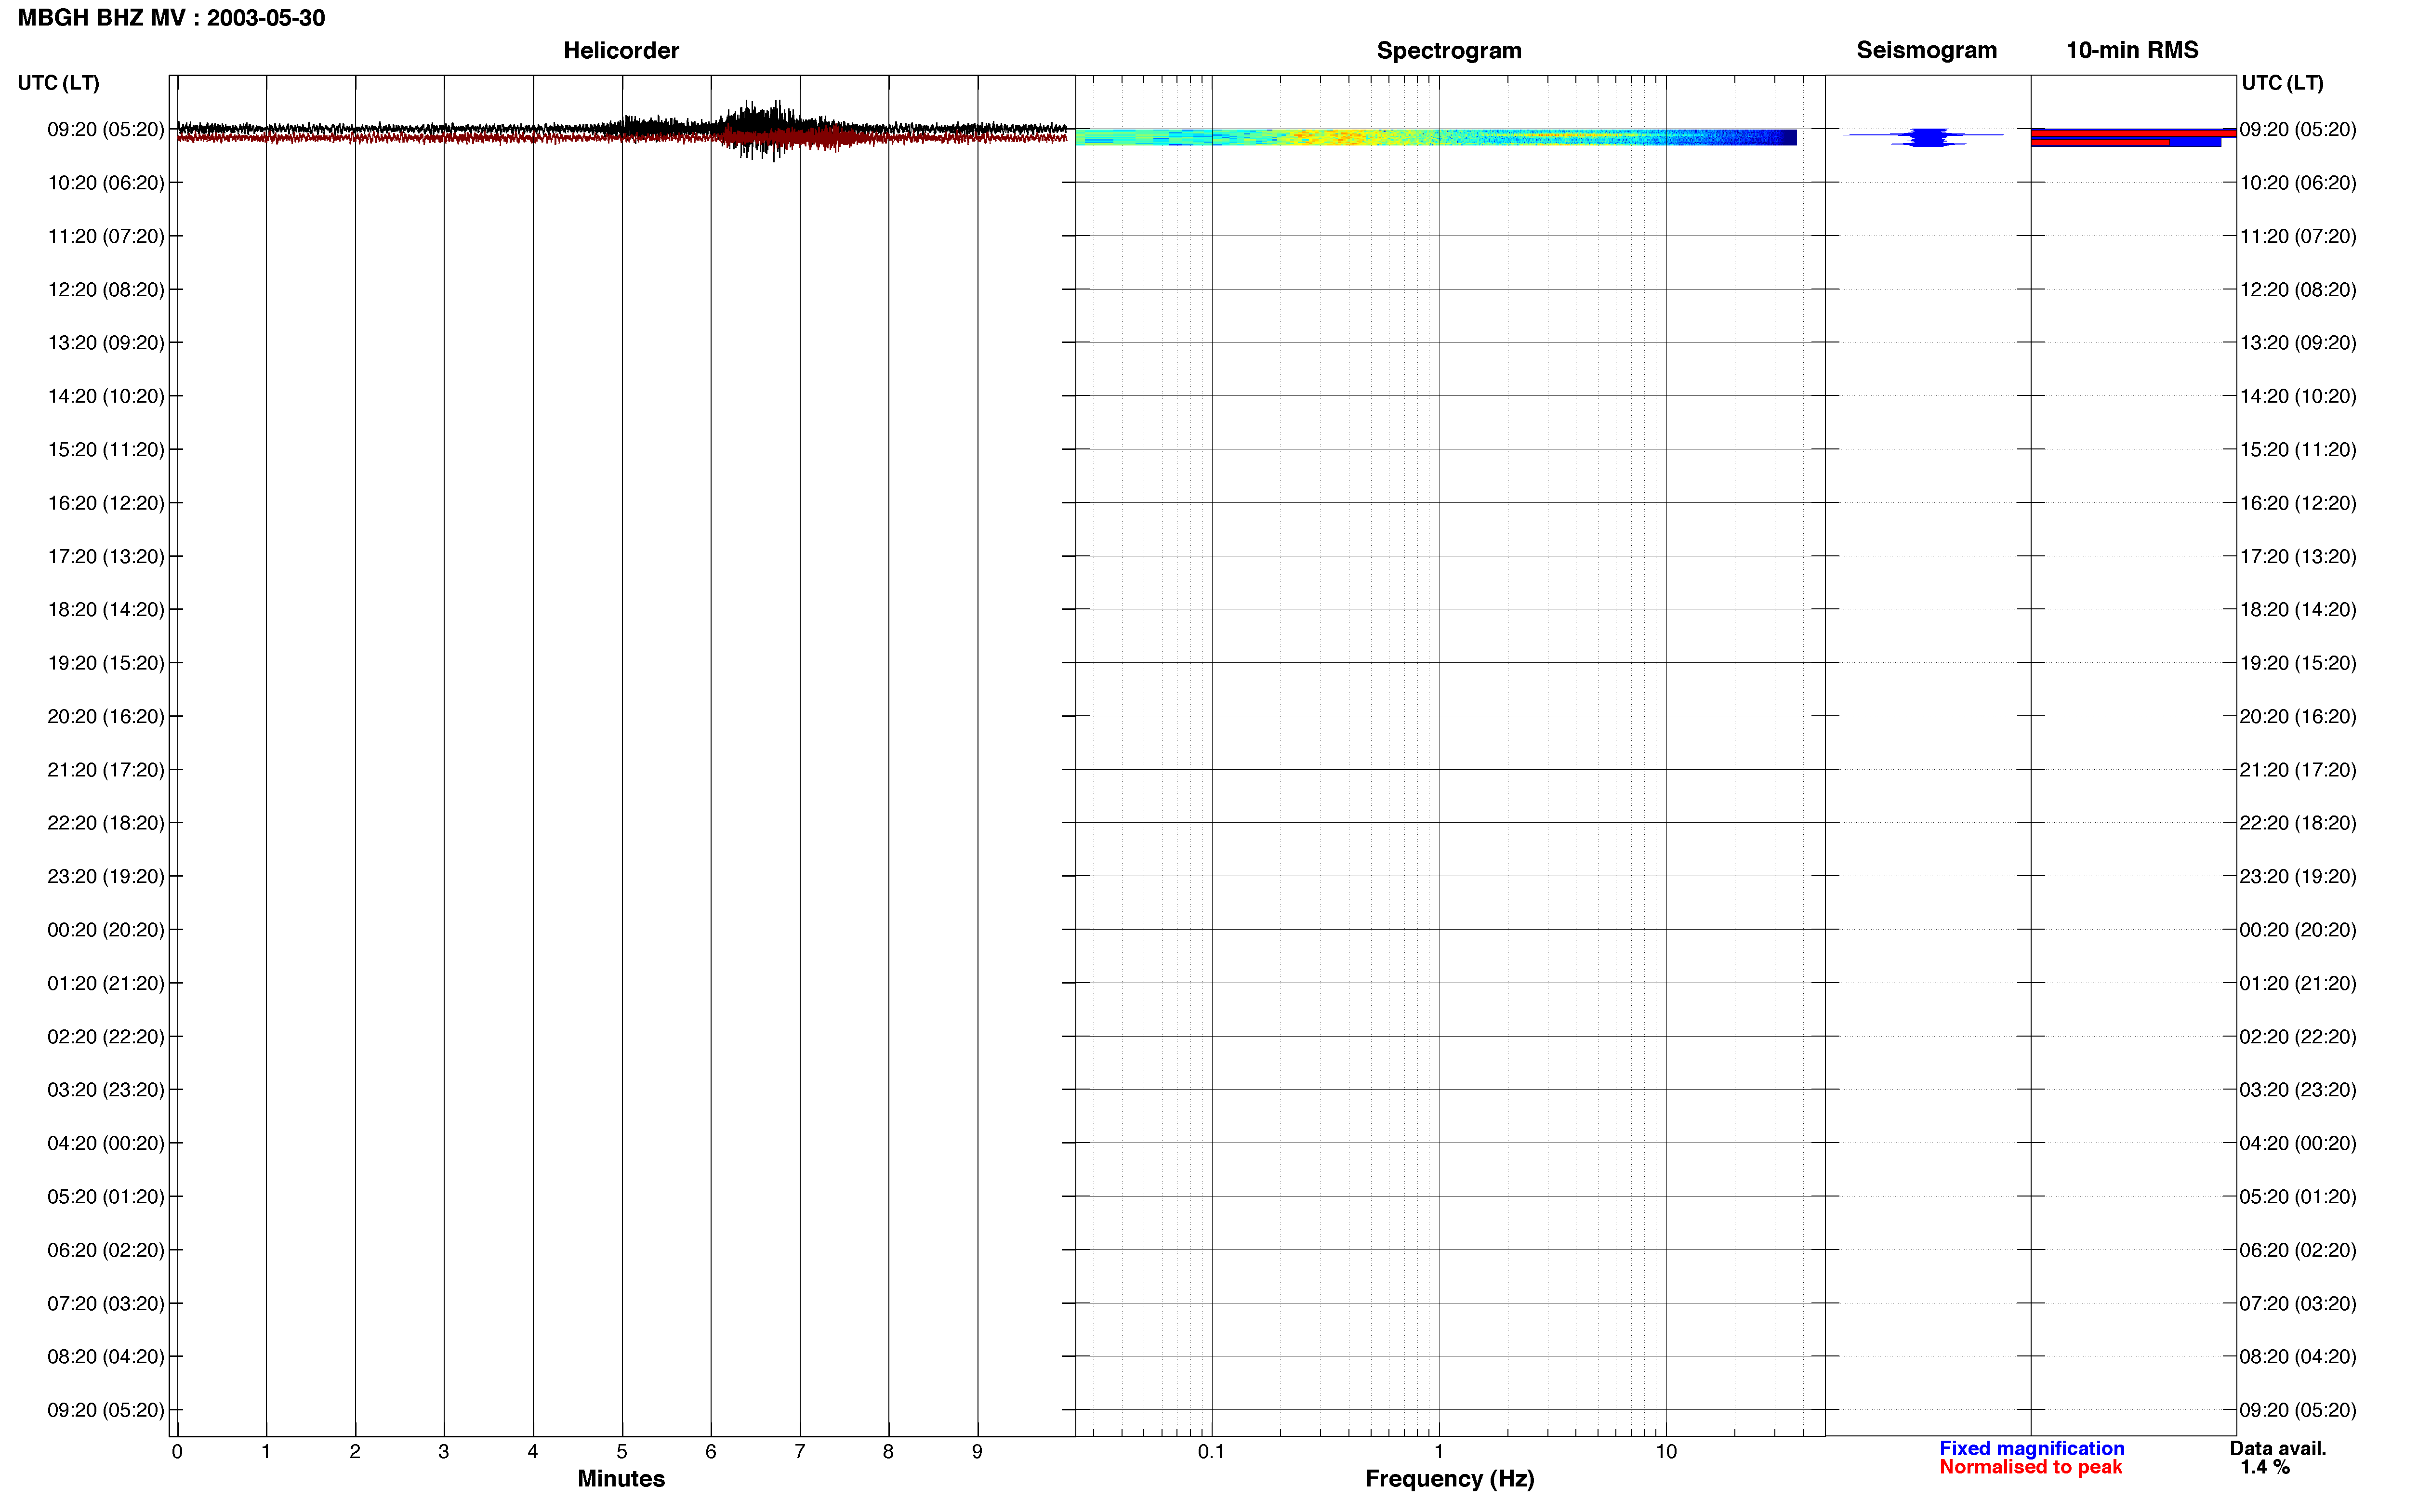Click the 'Minutes' x-axis label
The image size is (2418, 1512).
pos(621,1478)
